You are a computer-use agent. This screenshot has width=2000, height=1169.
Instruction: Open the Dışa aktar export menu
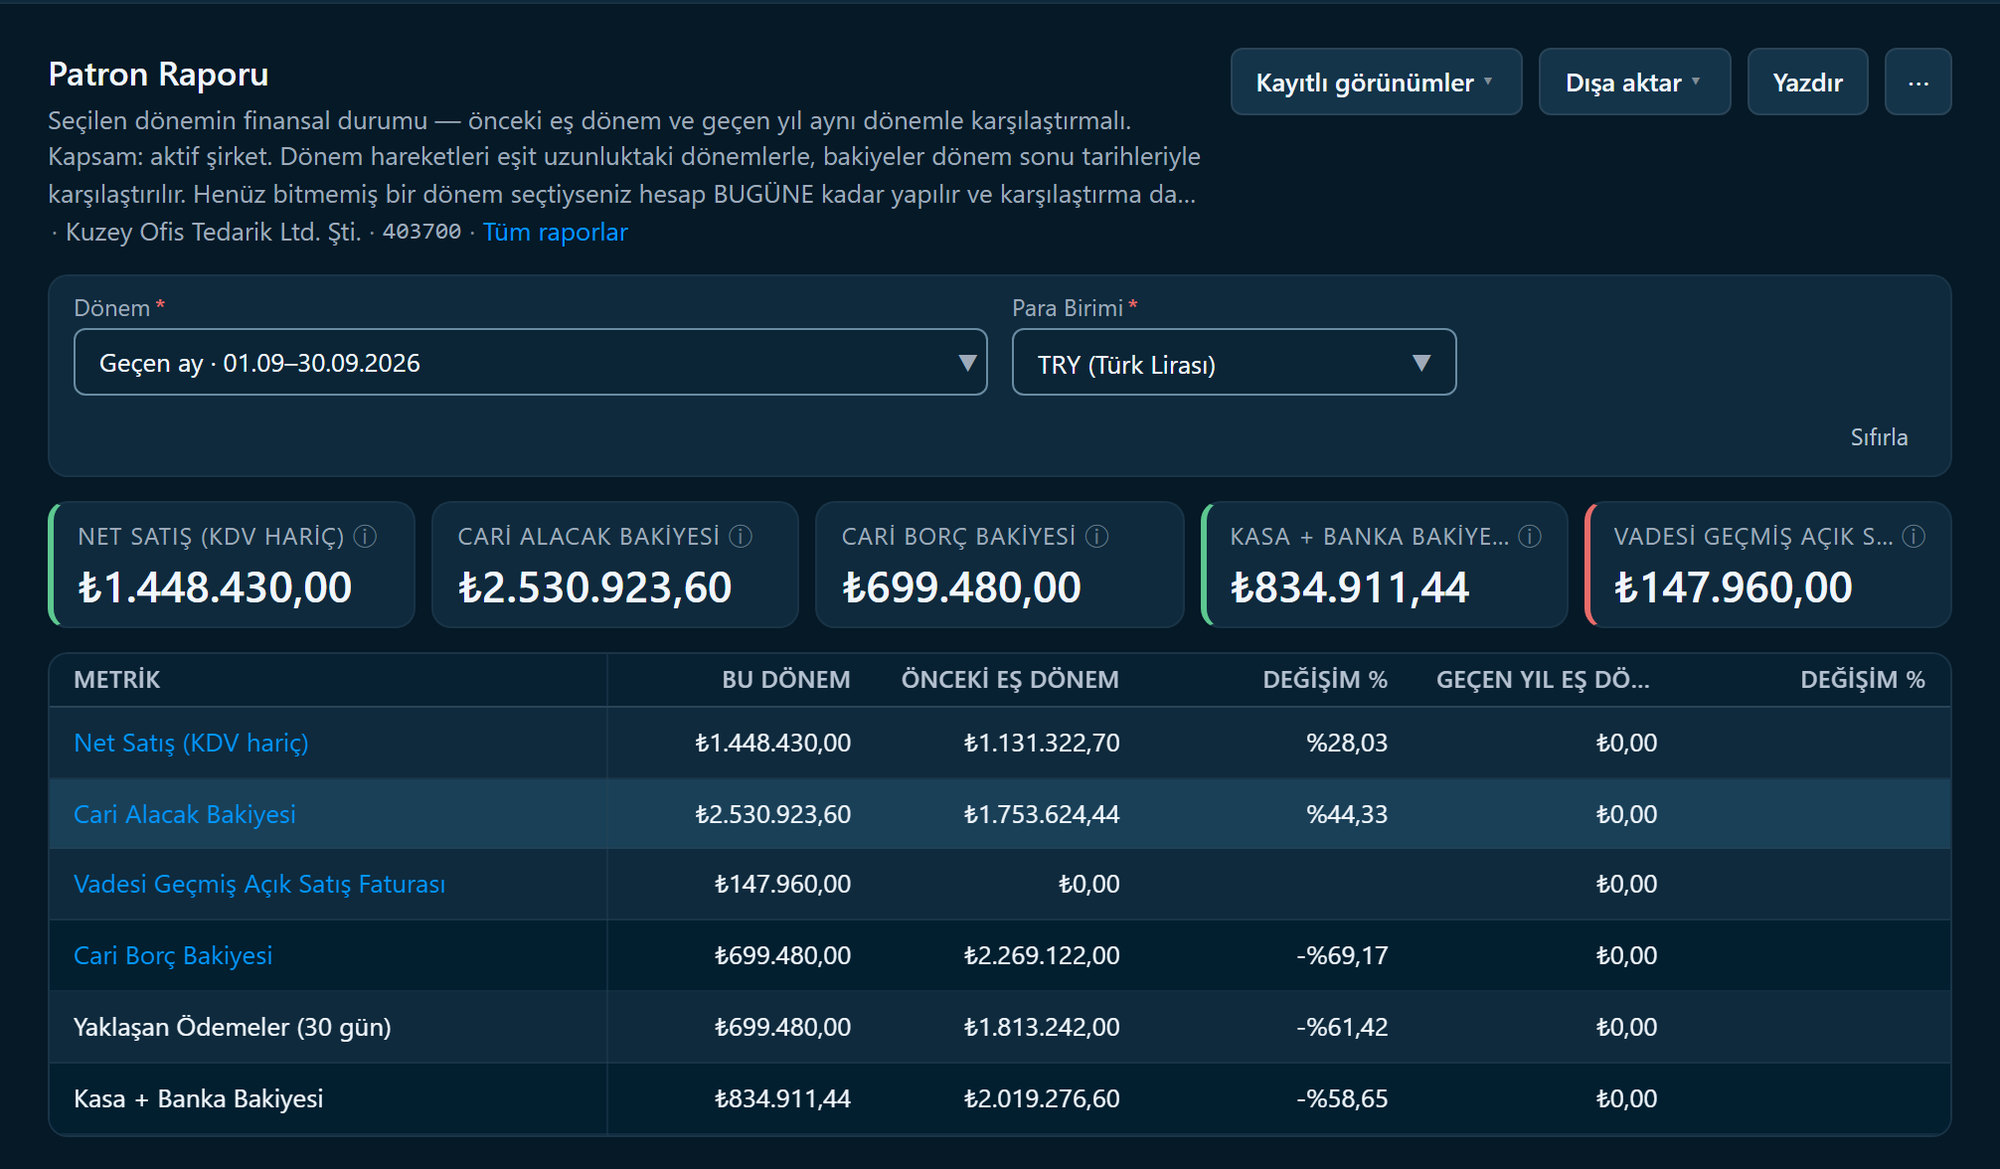(1634, 82)
